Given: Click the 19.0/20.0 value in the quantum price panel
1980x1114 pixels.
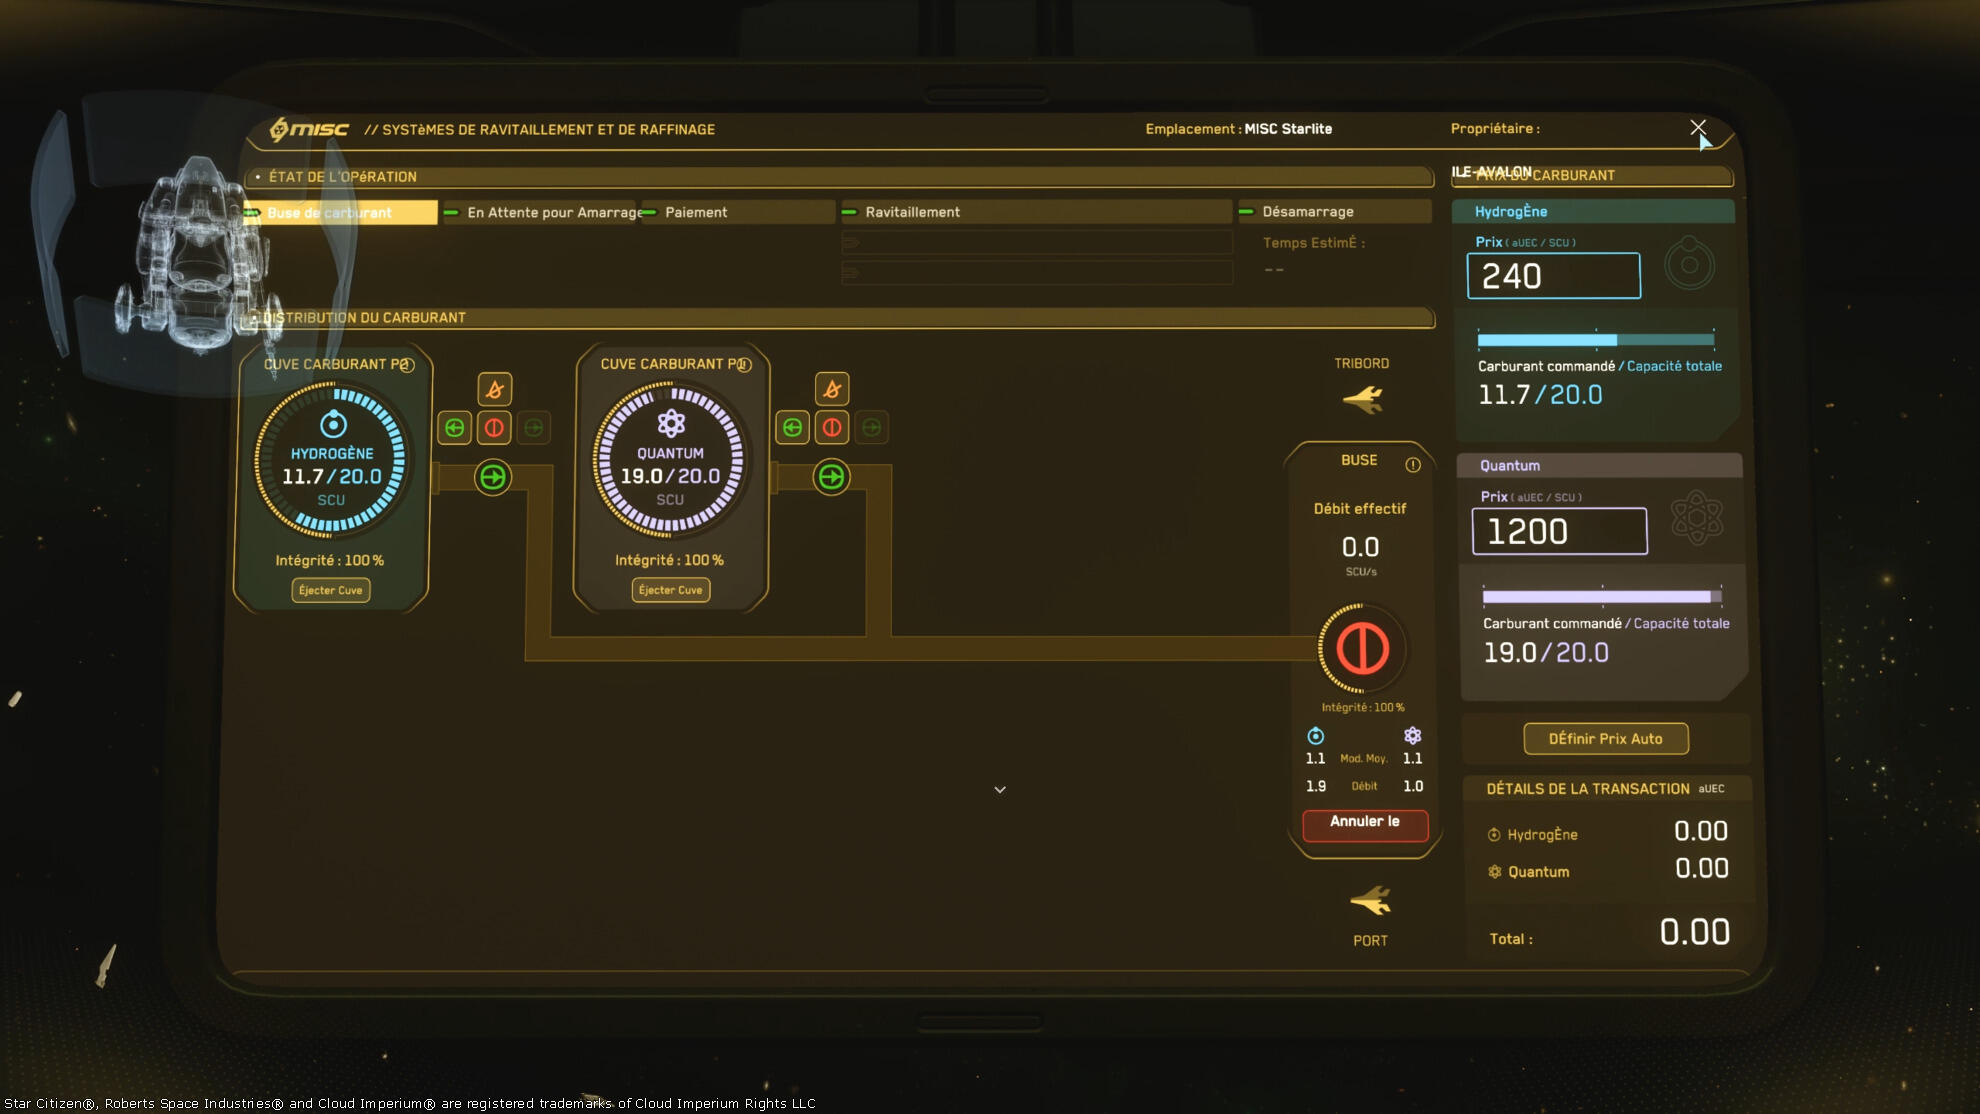Looking at the screenshot, I should pyautogui.click(x=1546, y=653).
